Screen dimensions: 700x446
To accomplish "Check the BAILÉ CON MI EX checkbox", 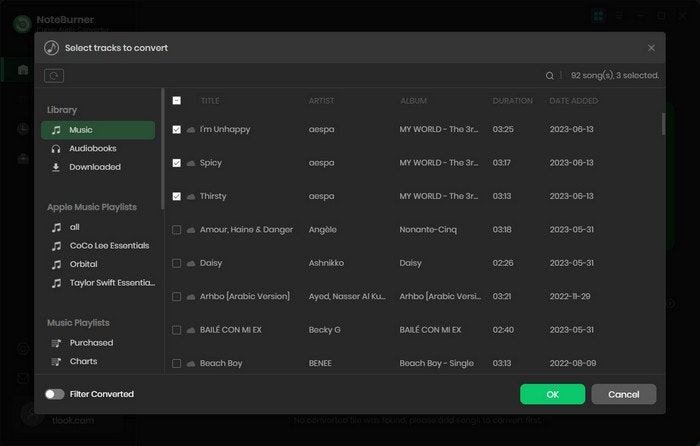I will (x=177, y=330).
